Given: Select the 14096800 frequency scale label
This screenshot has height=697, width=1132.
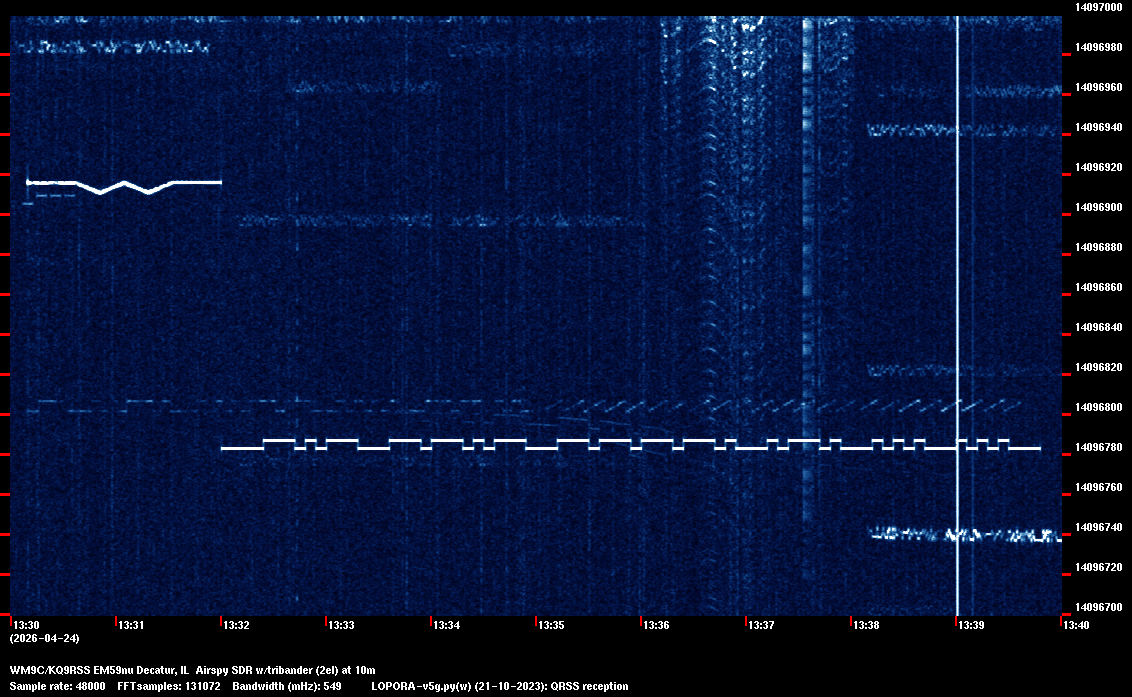Looking at the screenshot, I should click(1097, 407).
